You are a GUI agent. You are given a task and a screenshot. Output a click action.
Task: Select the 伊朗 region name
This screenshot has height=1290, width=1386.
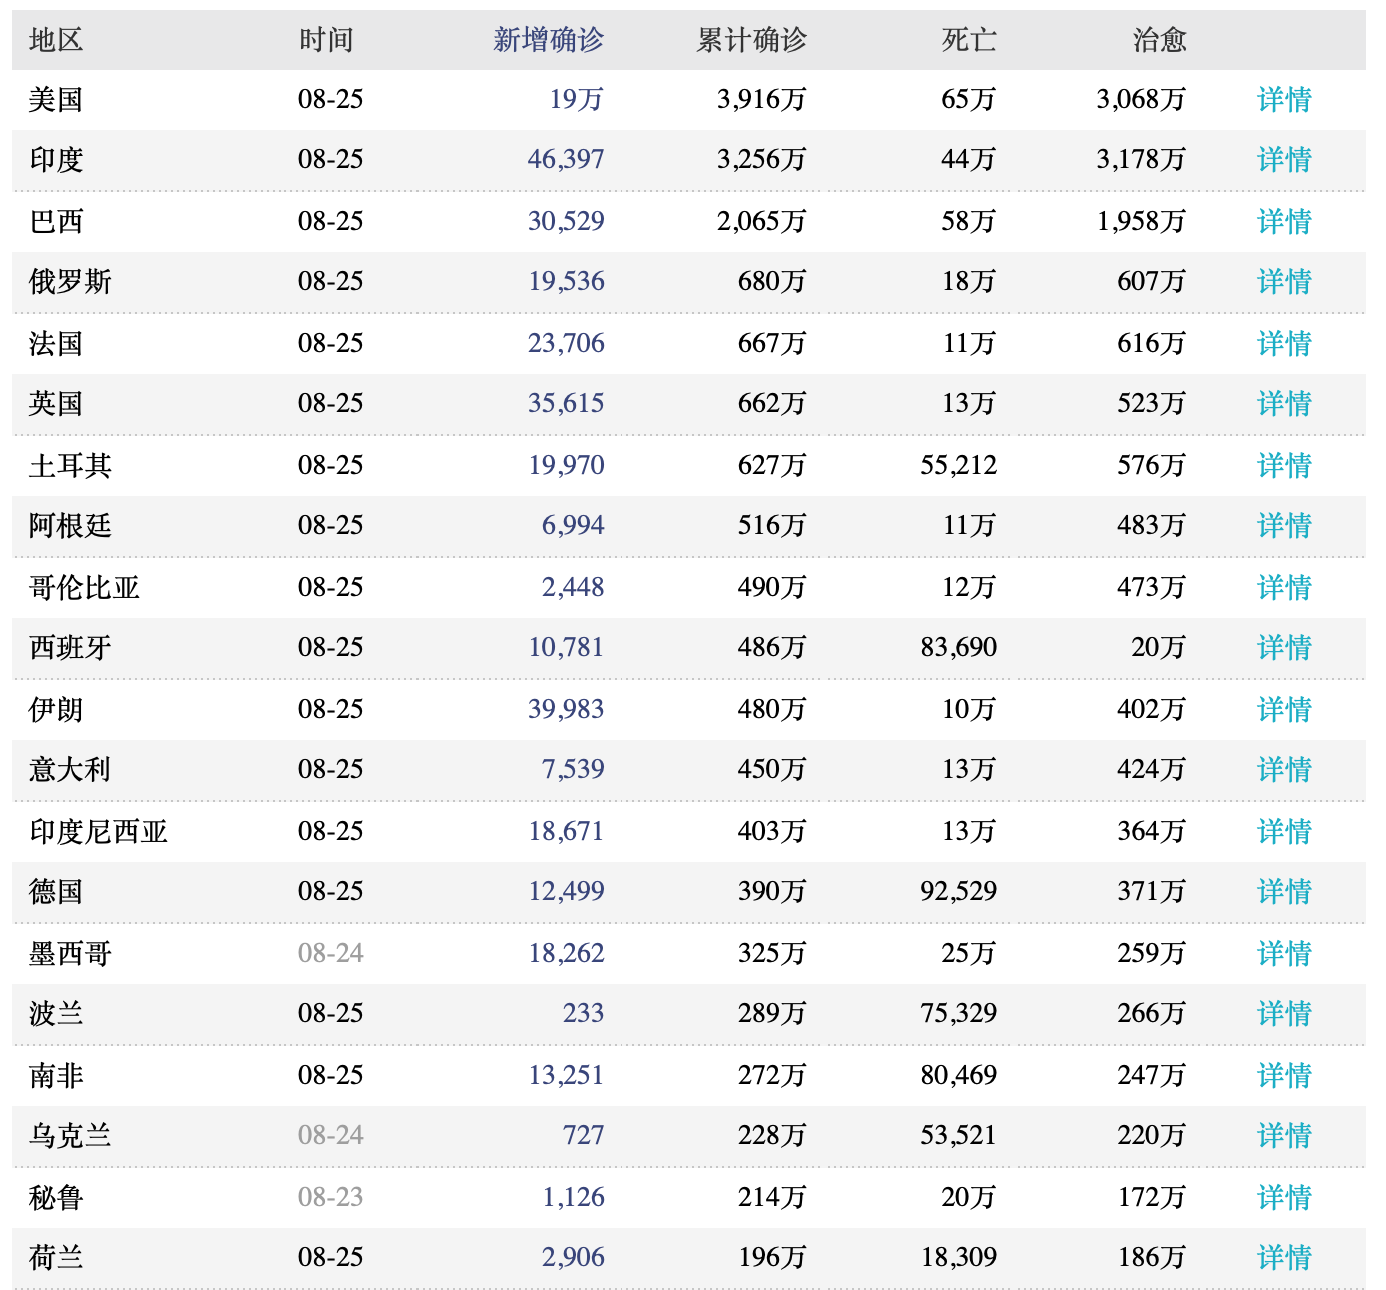(x=56, y=709)
